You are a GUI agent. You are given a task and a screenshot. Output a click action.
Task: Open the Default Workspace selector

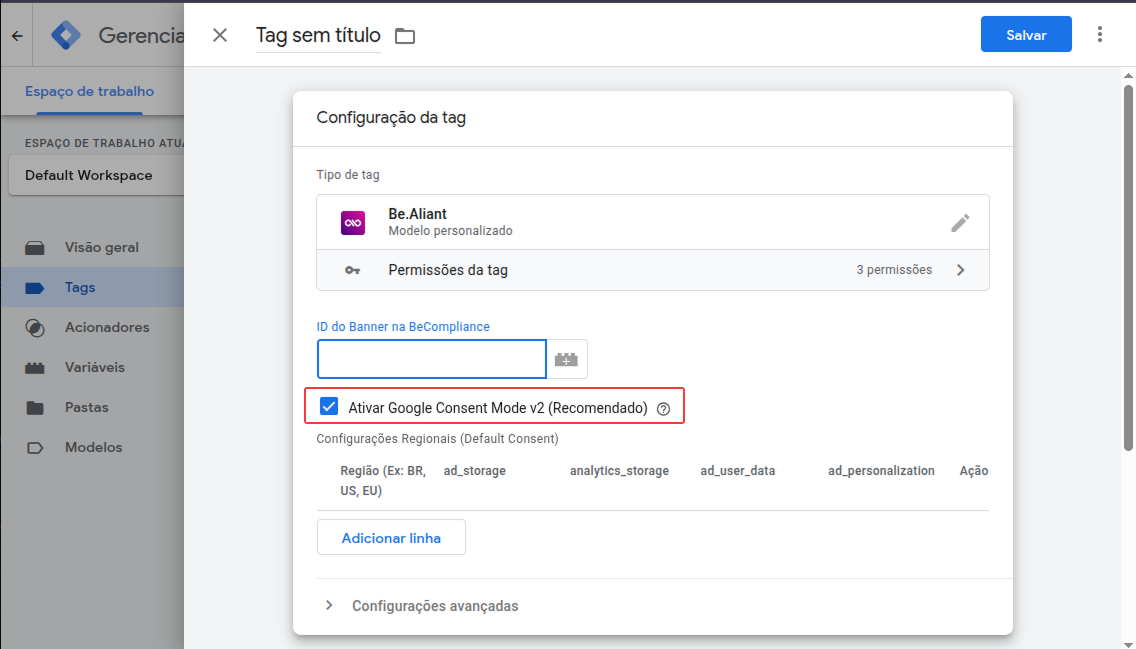92,175
